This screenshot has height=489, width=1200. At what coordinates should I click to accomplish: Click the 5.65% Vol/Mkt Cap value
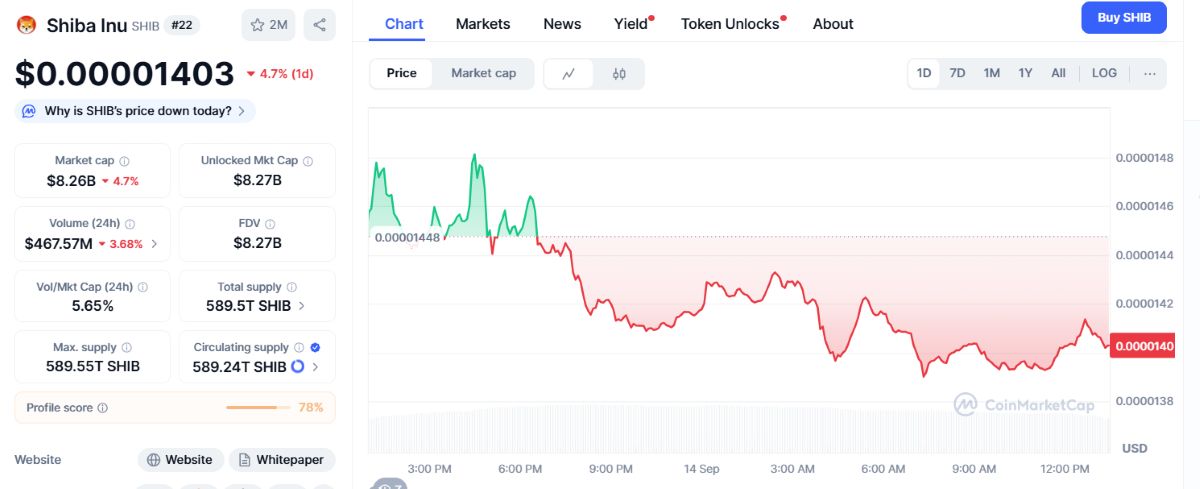93,306
